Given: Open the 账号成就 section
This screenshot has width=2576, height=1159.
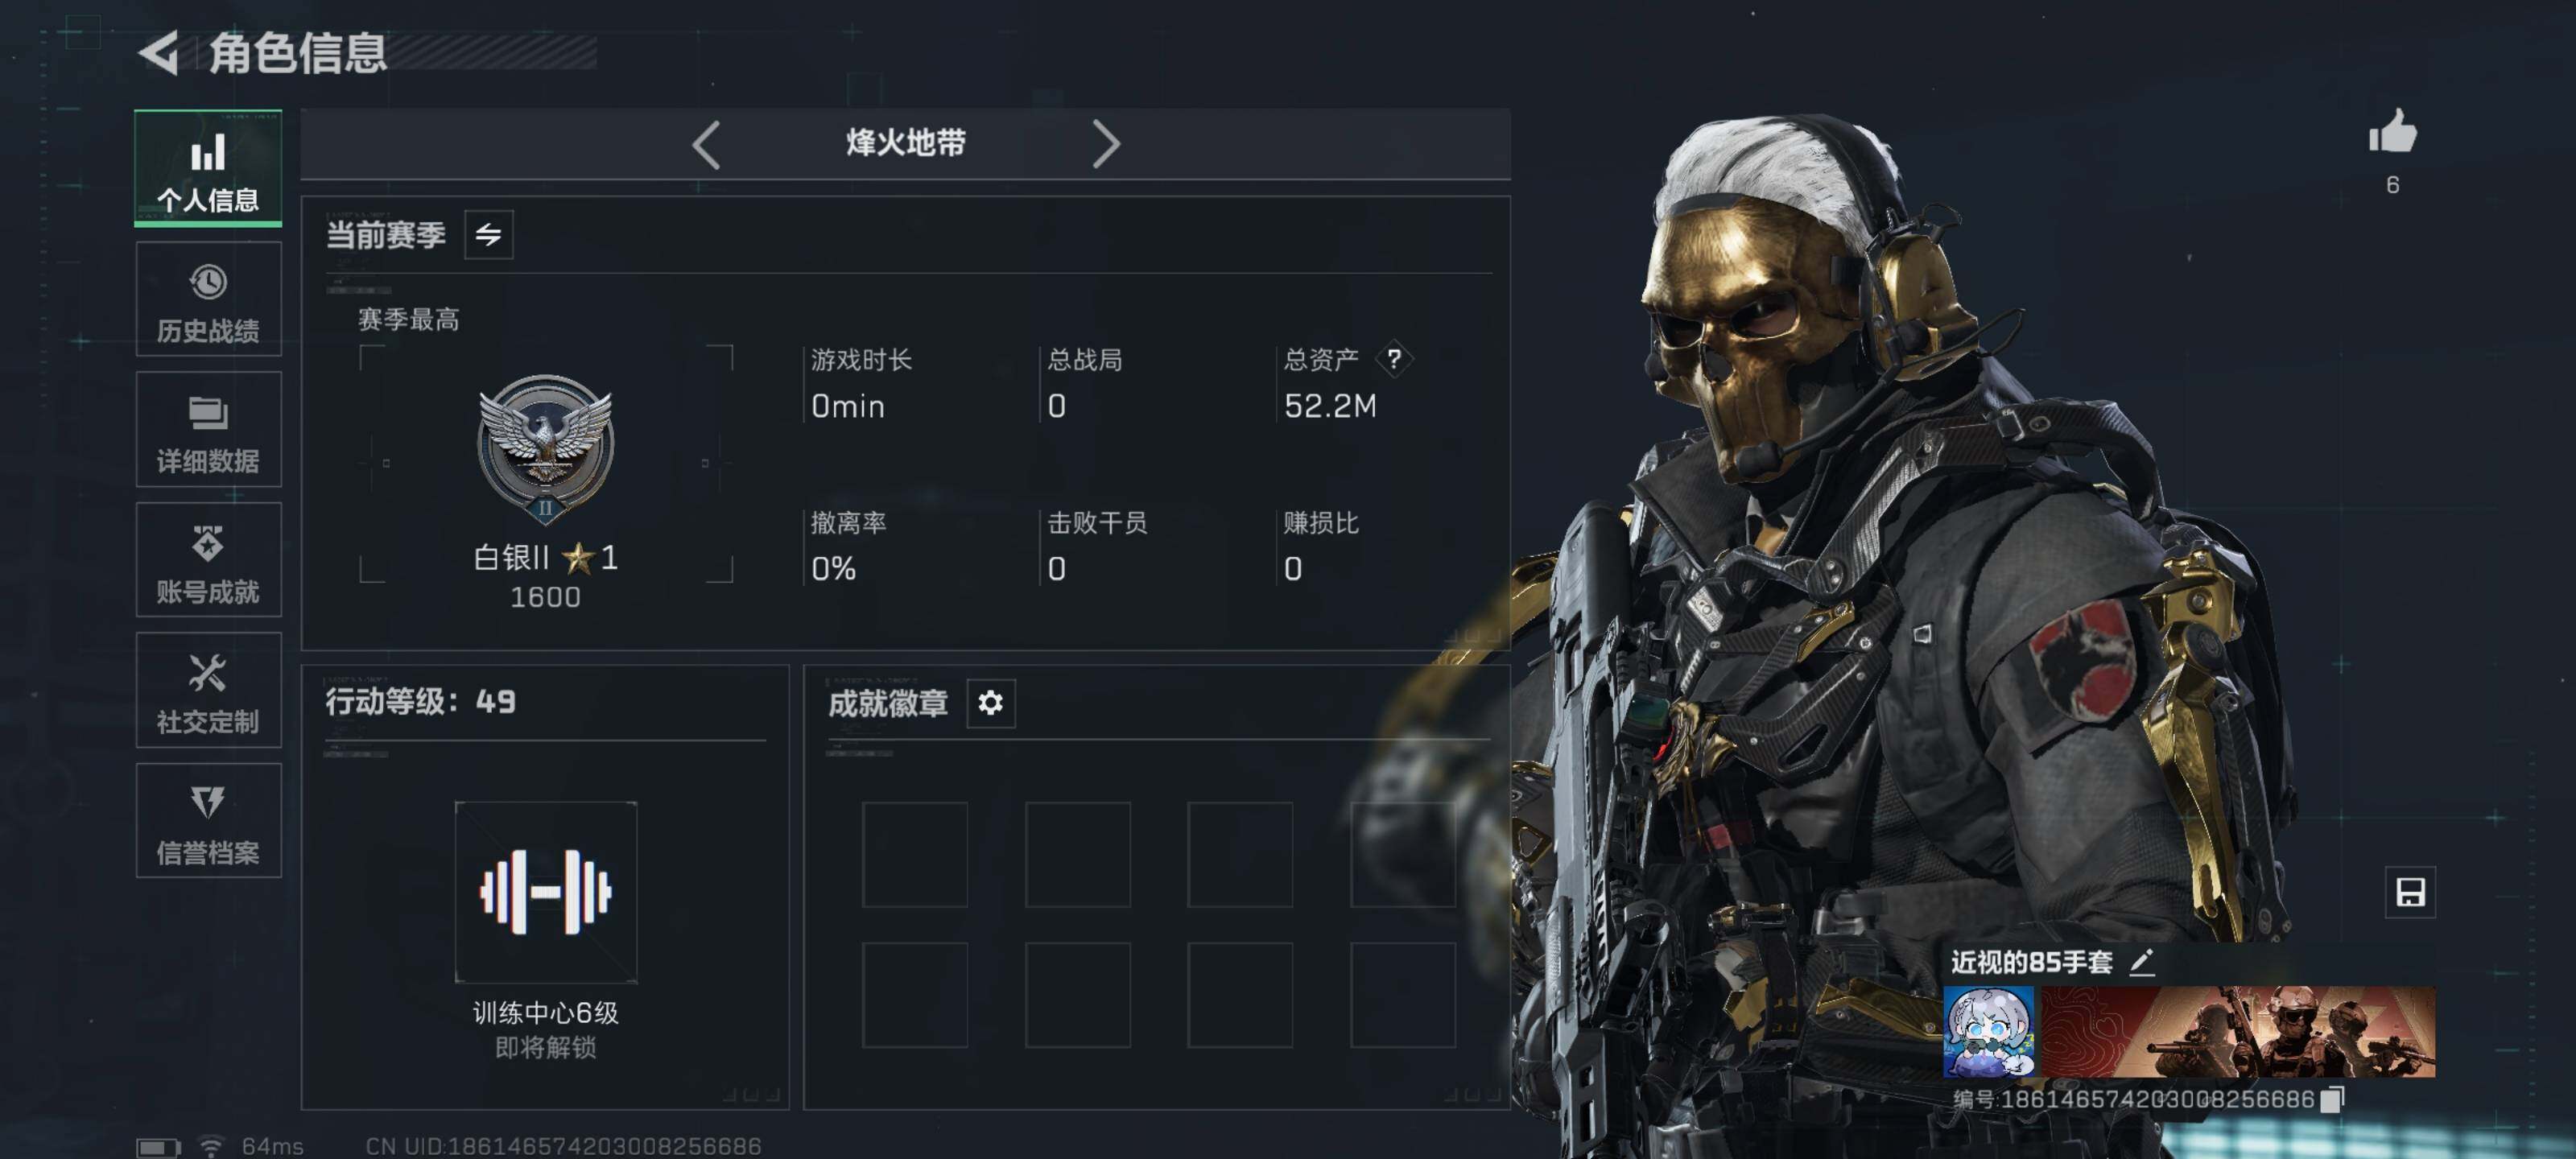Looking at the screenshot, I should coord(208,560).
